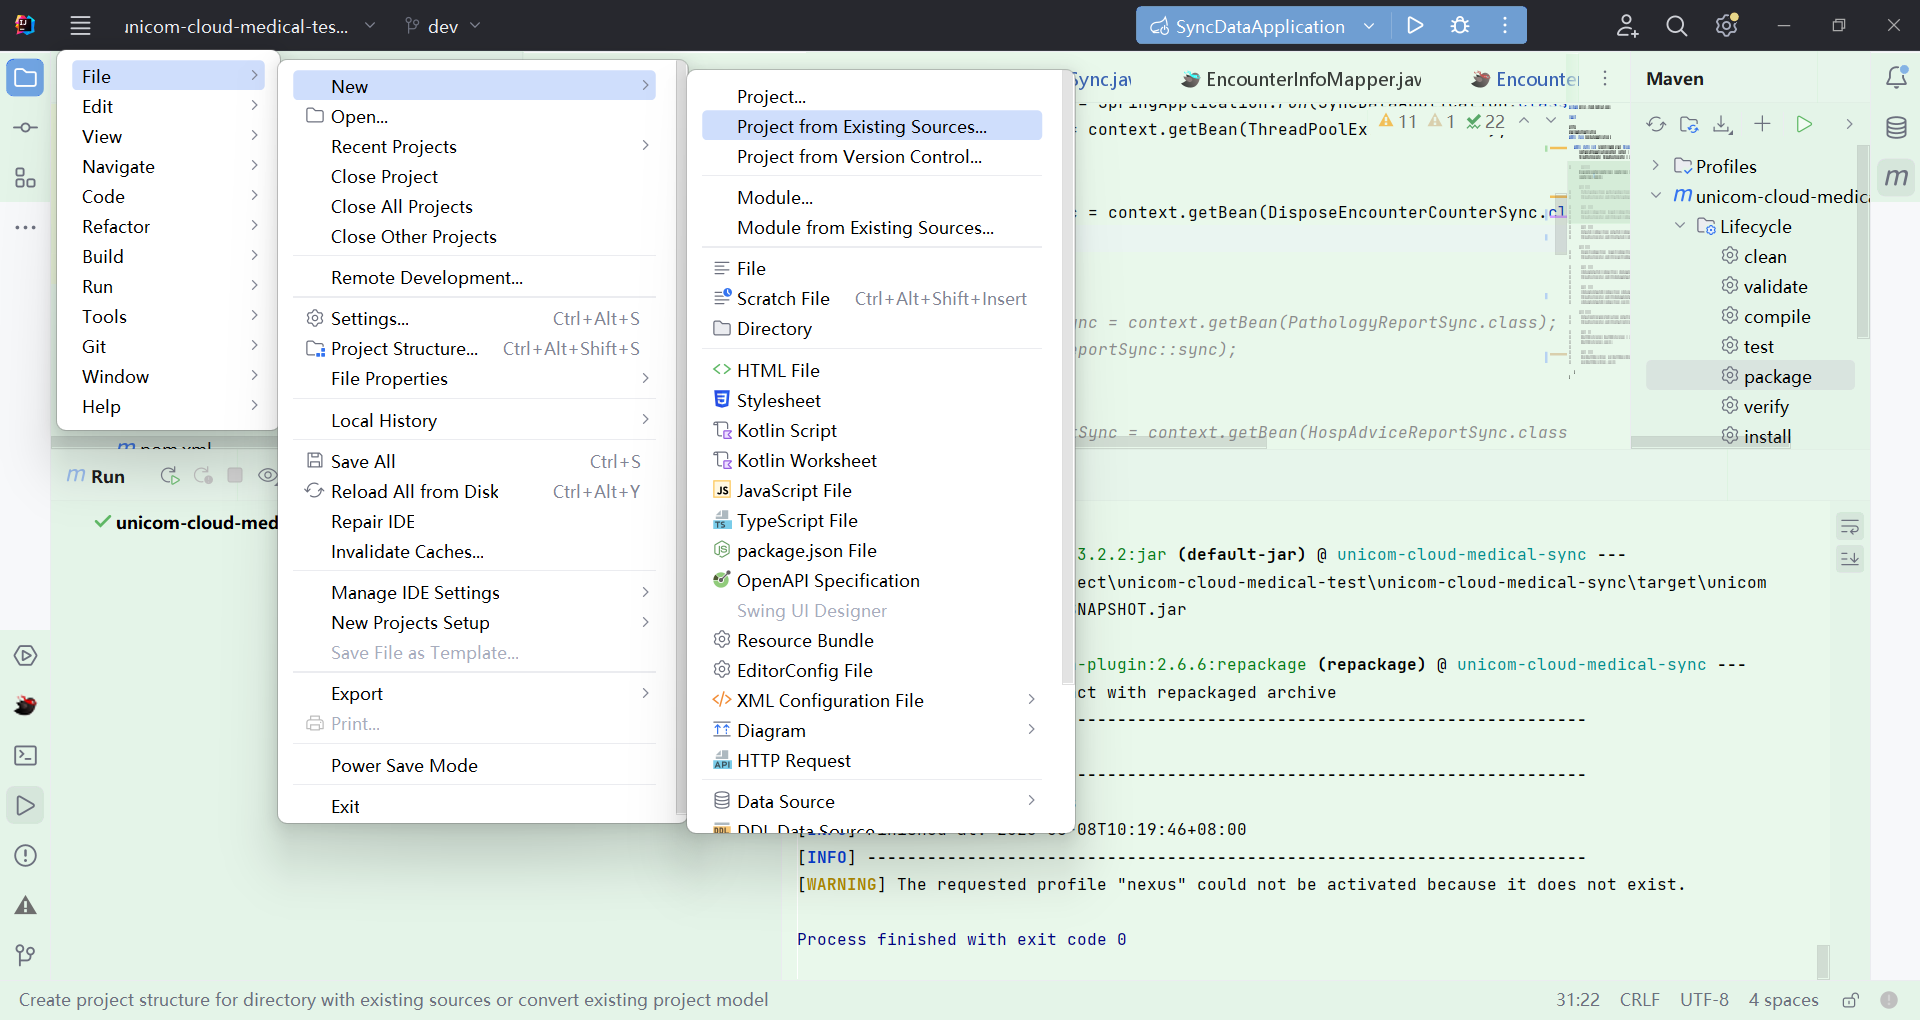Viewport: 1920px width, 1020px height.
Task: Click the editor warnings count indicator
Action: [x=1398, y=121]
